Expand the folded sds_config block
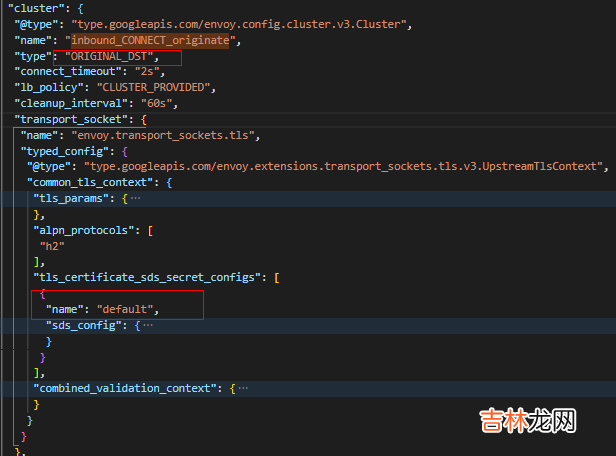The width and height of the screenshot is (616, 456). (146, 325)
